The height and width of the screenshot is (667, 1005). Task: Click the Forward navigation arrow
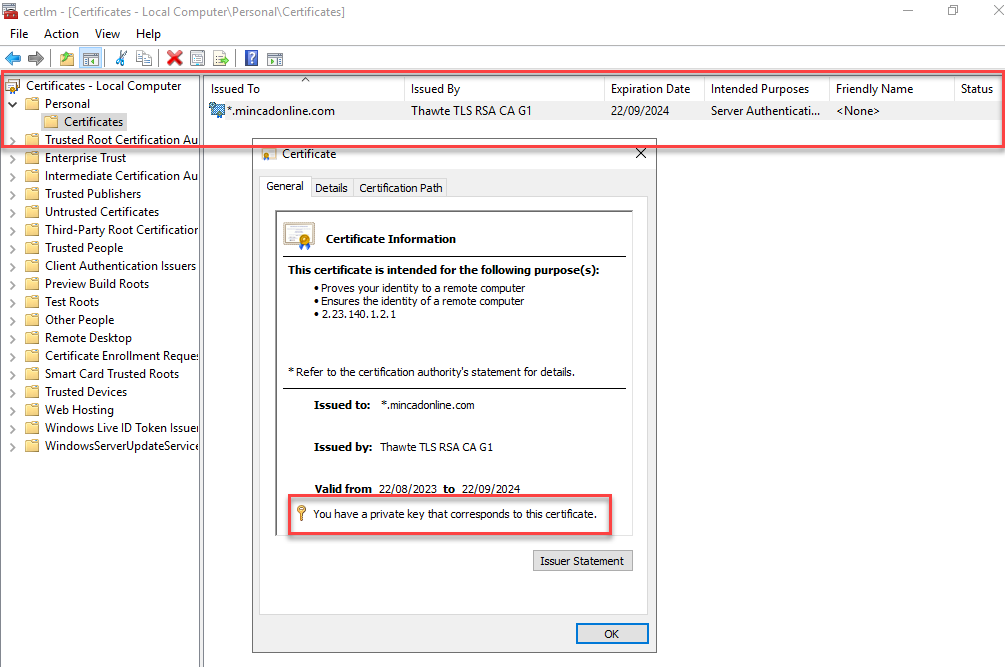click(38, 58)
